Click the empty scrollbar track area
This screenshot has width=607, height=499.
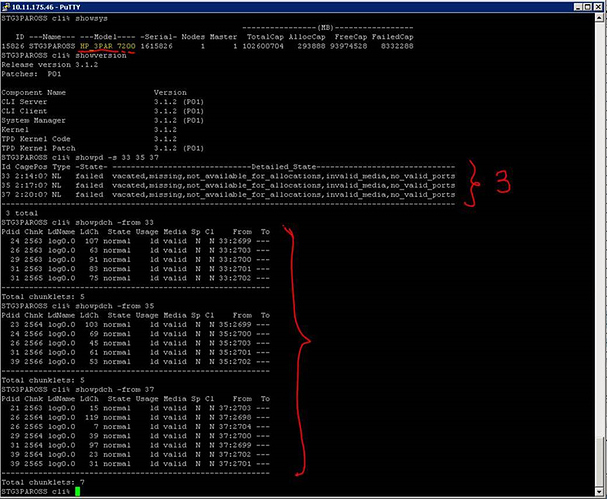(x=599, y=228)
